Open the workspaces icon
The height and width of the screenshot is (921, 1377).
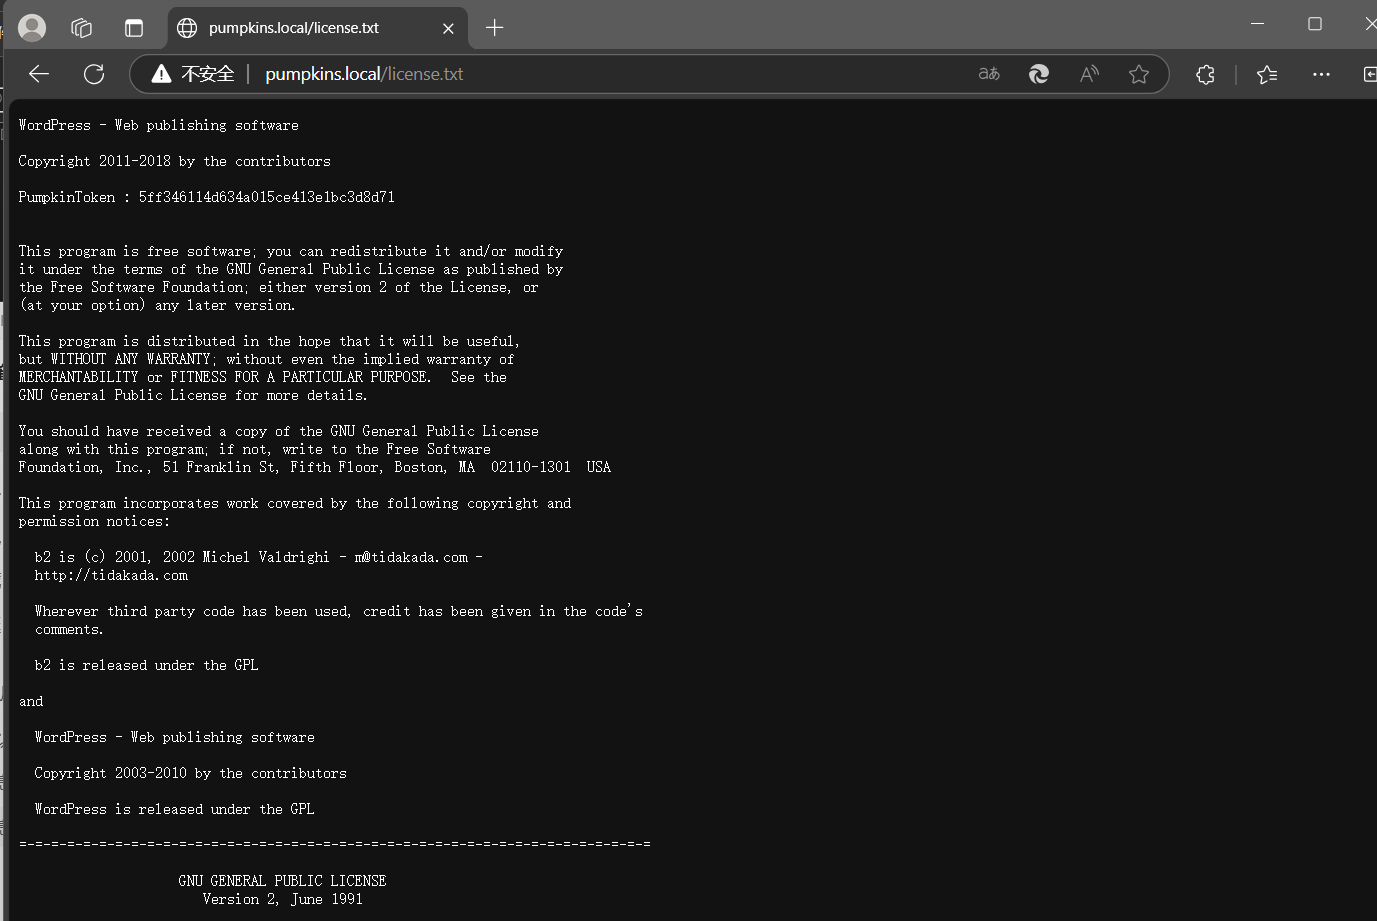[82, 28]
